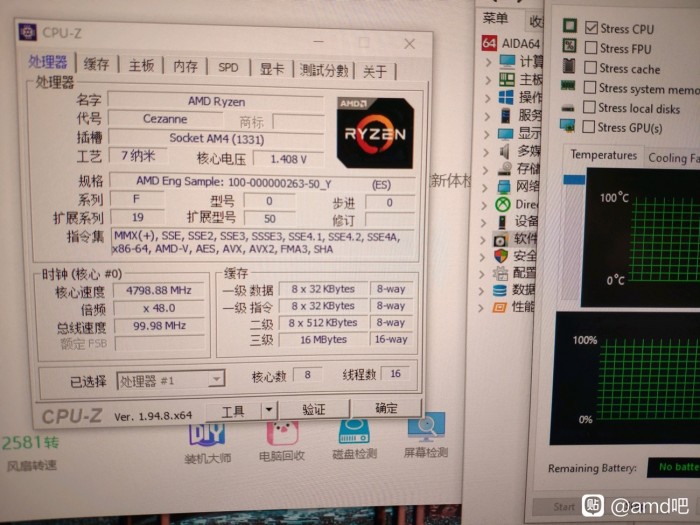Expand the 显示设备 tree node chevron
Viewport: 700px width, 525px height.
tap(486, 134)
